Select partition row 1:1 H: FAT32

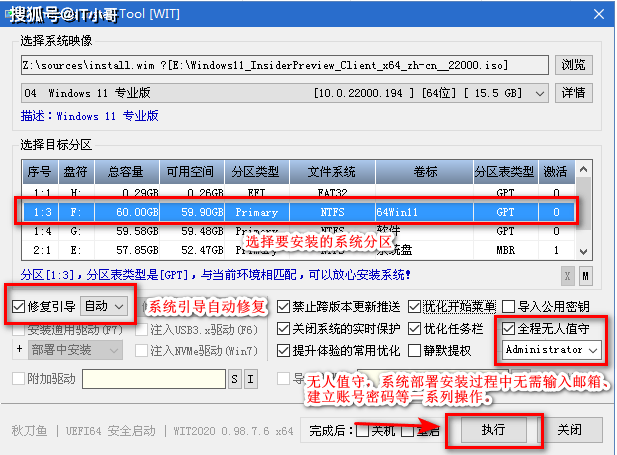[x=298, y=193]
